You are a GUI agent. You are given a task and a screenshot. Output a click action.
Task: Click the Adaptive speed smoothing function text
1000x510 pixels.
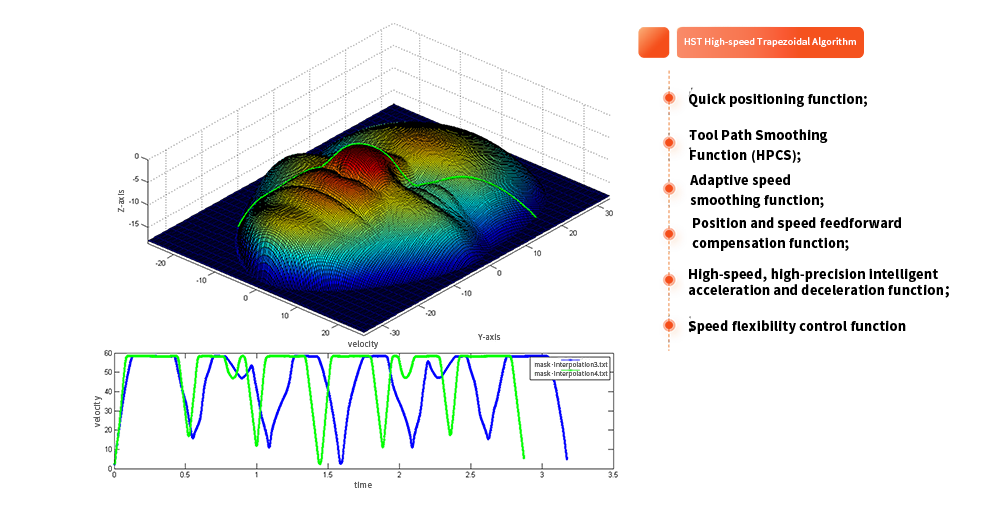(755, 190)
